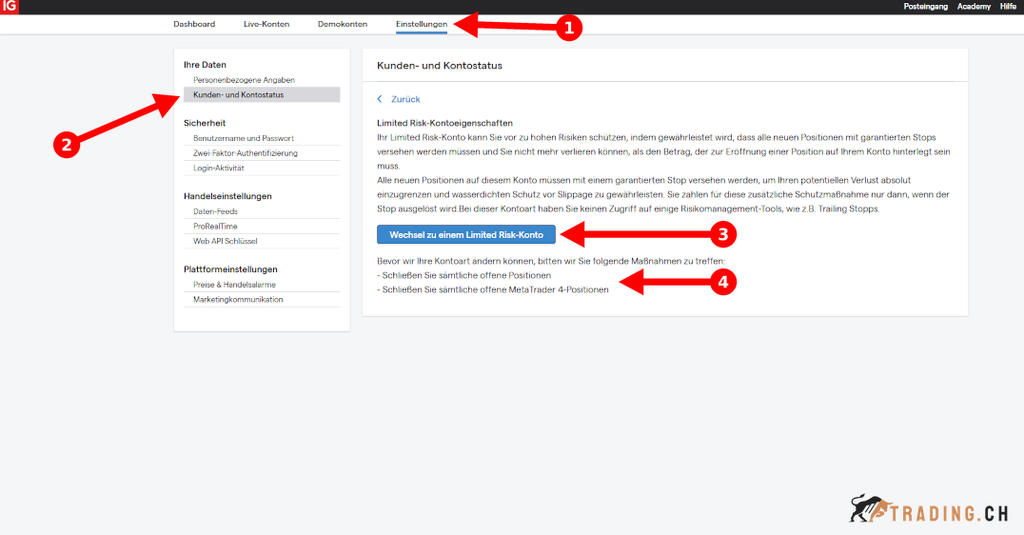
Task: Go back via Zurück link
Action: pyautogui.click(x=405, y=99)
